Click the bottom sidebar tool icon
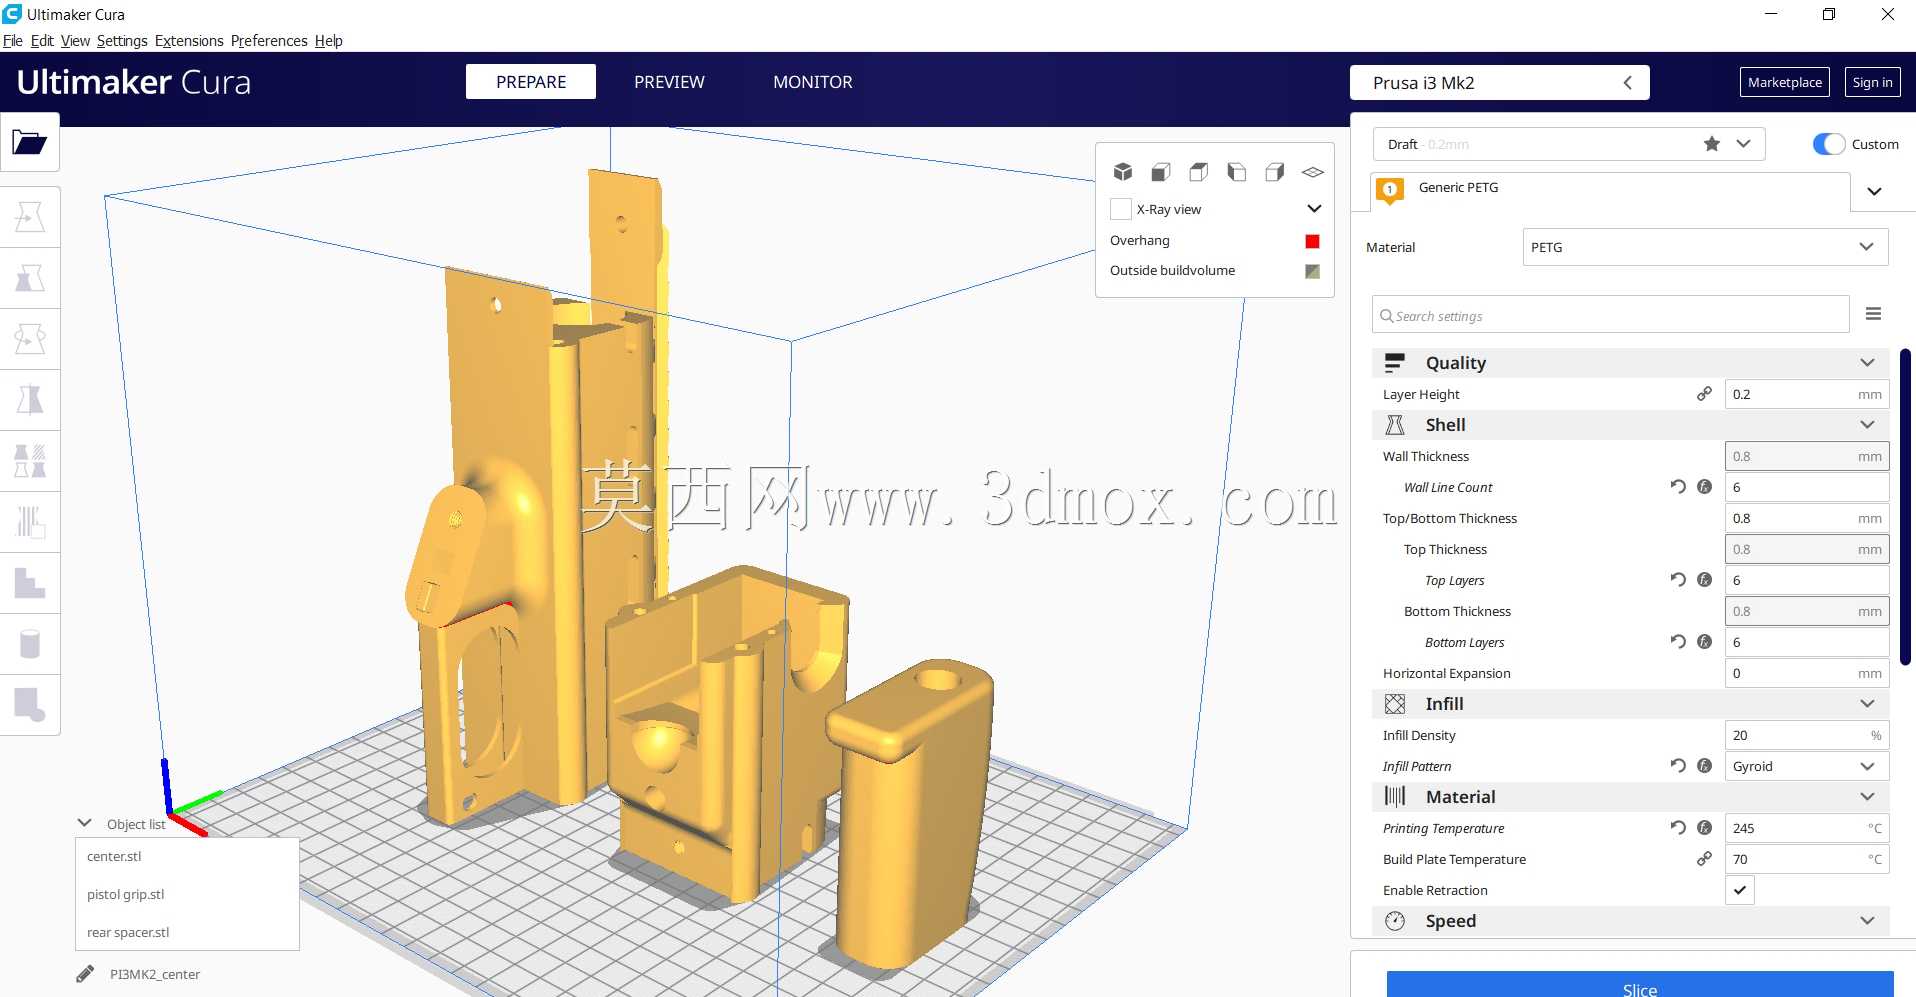1916x997 pixels. tap(30, 705)
